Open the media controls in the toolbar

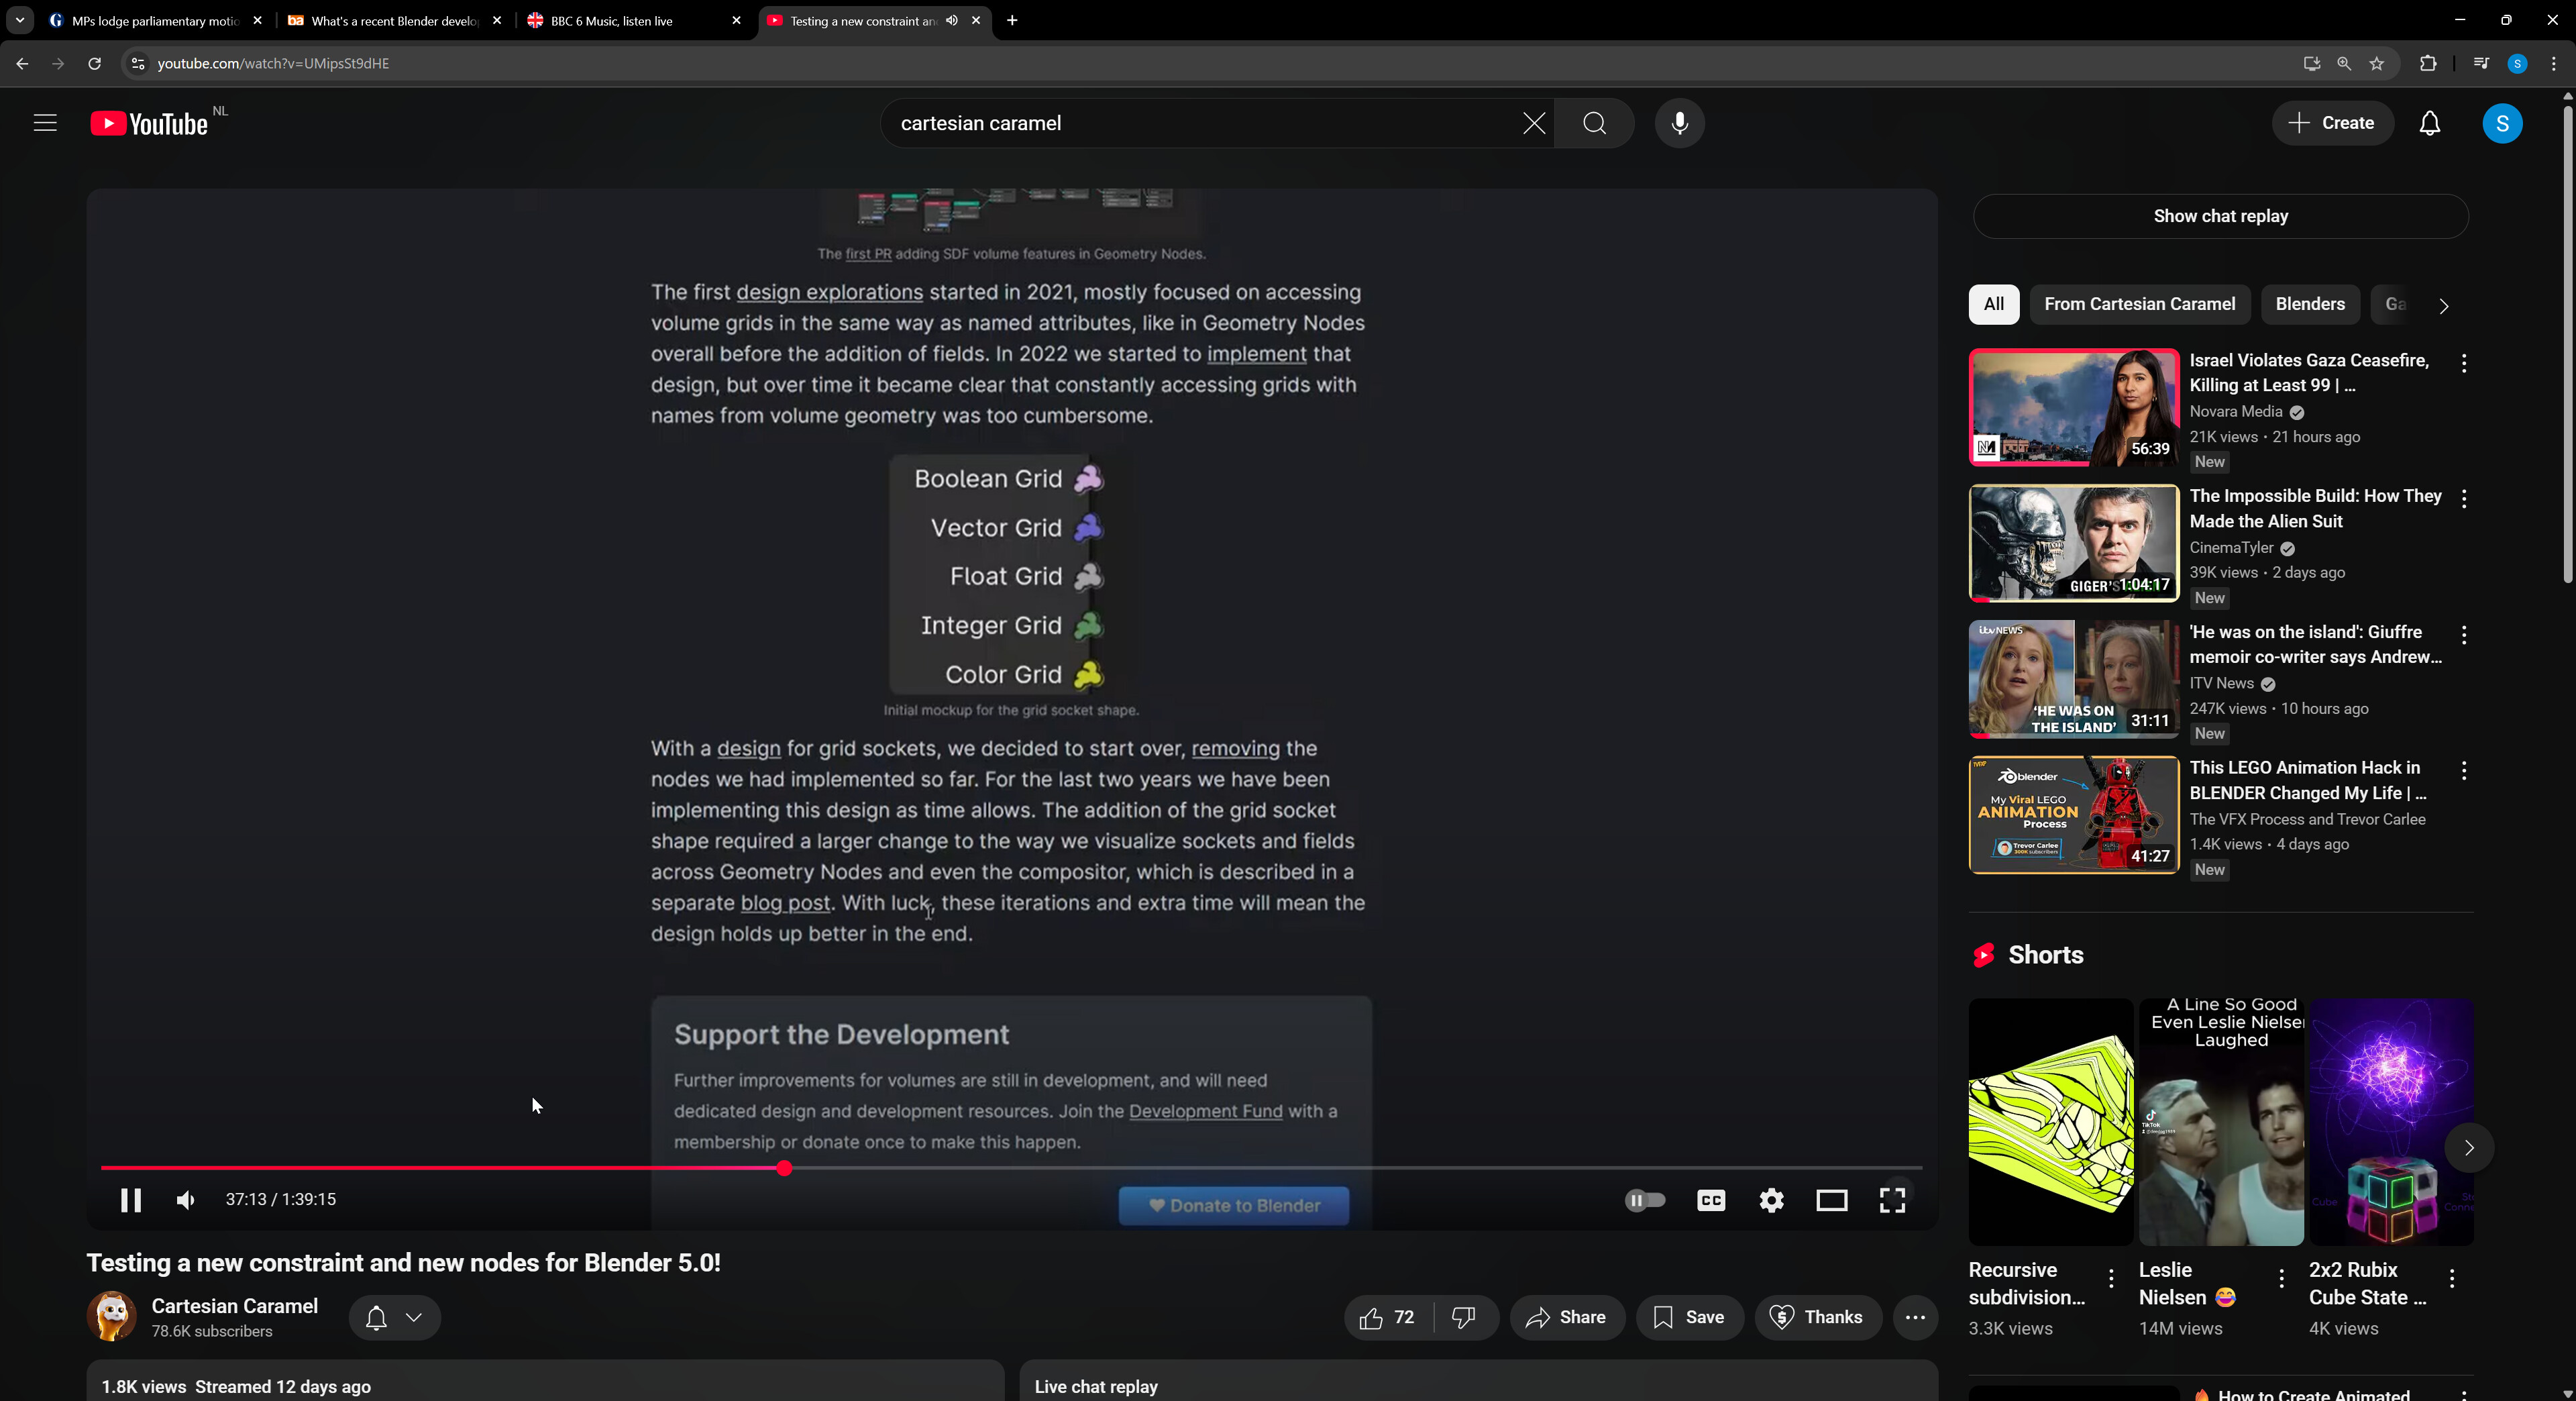(2481, 64)
